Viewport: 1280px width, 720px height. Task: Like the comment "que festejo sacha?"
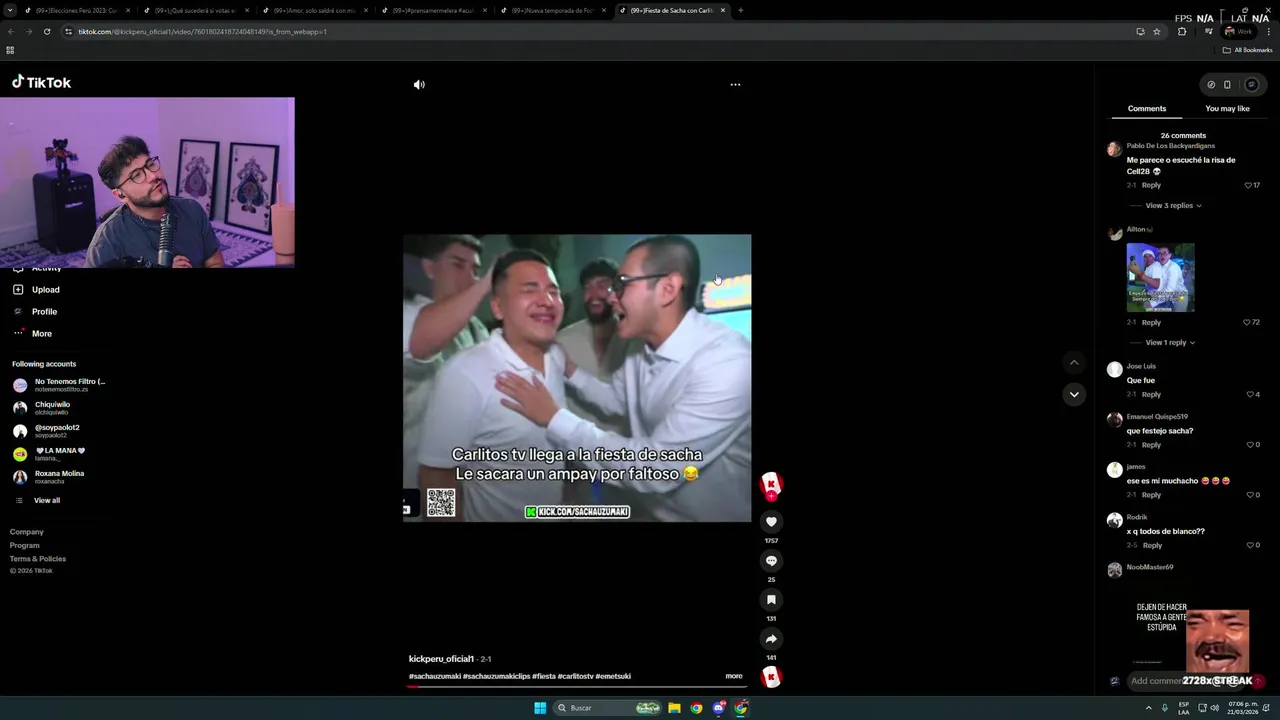tap(1252, 444)
